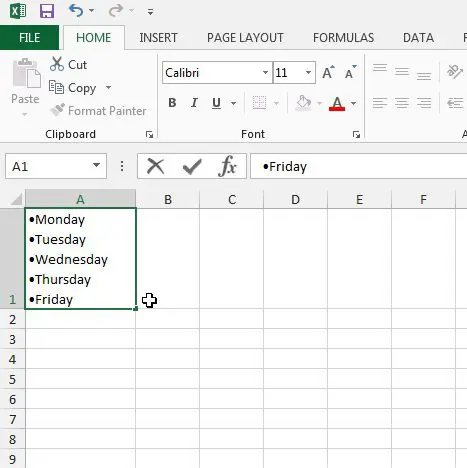Click the Excel application icon
This screenshot has height=468, width=467.
click(x=18, y=11)
